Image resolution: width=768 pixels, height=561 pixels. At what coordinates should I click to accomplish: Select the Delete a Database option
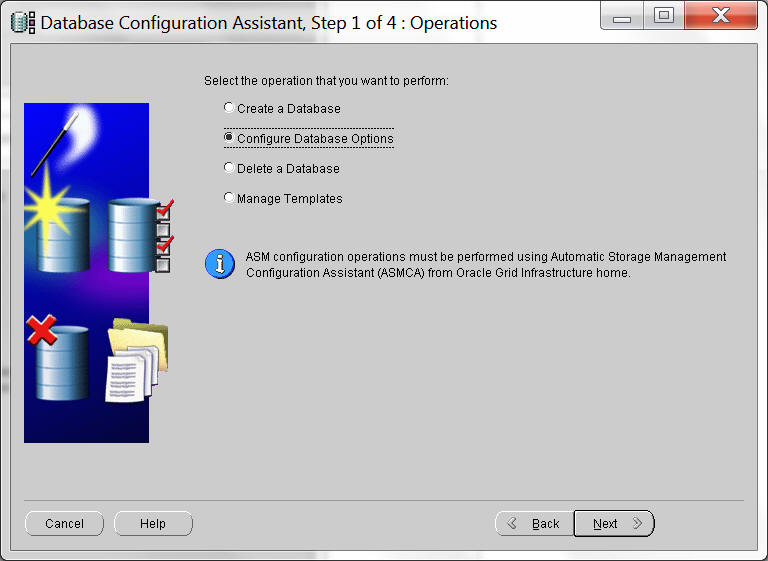[230, 168]
